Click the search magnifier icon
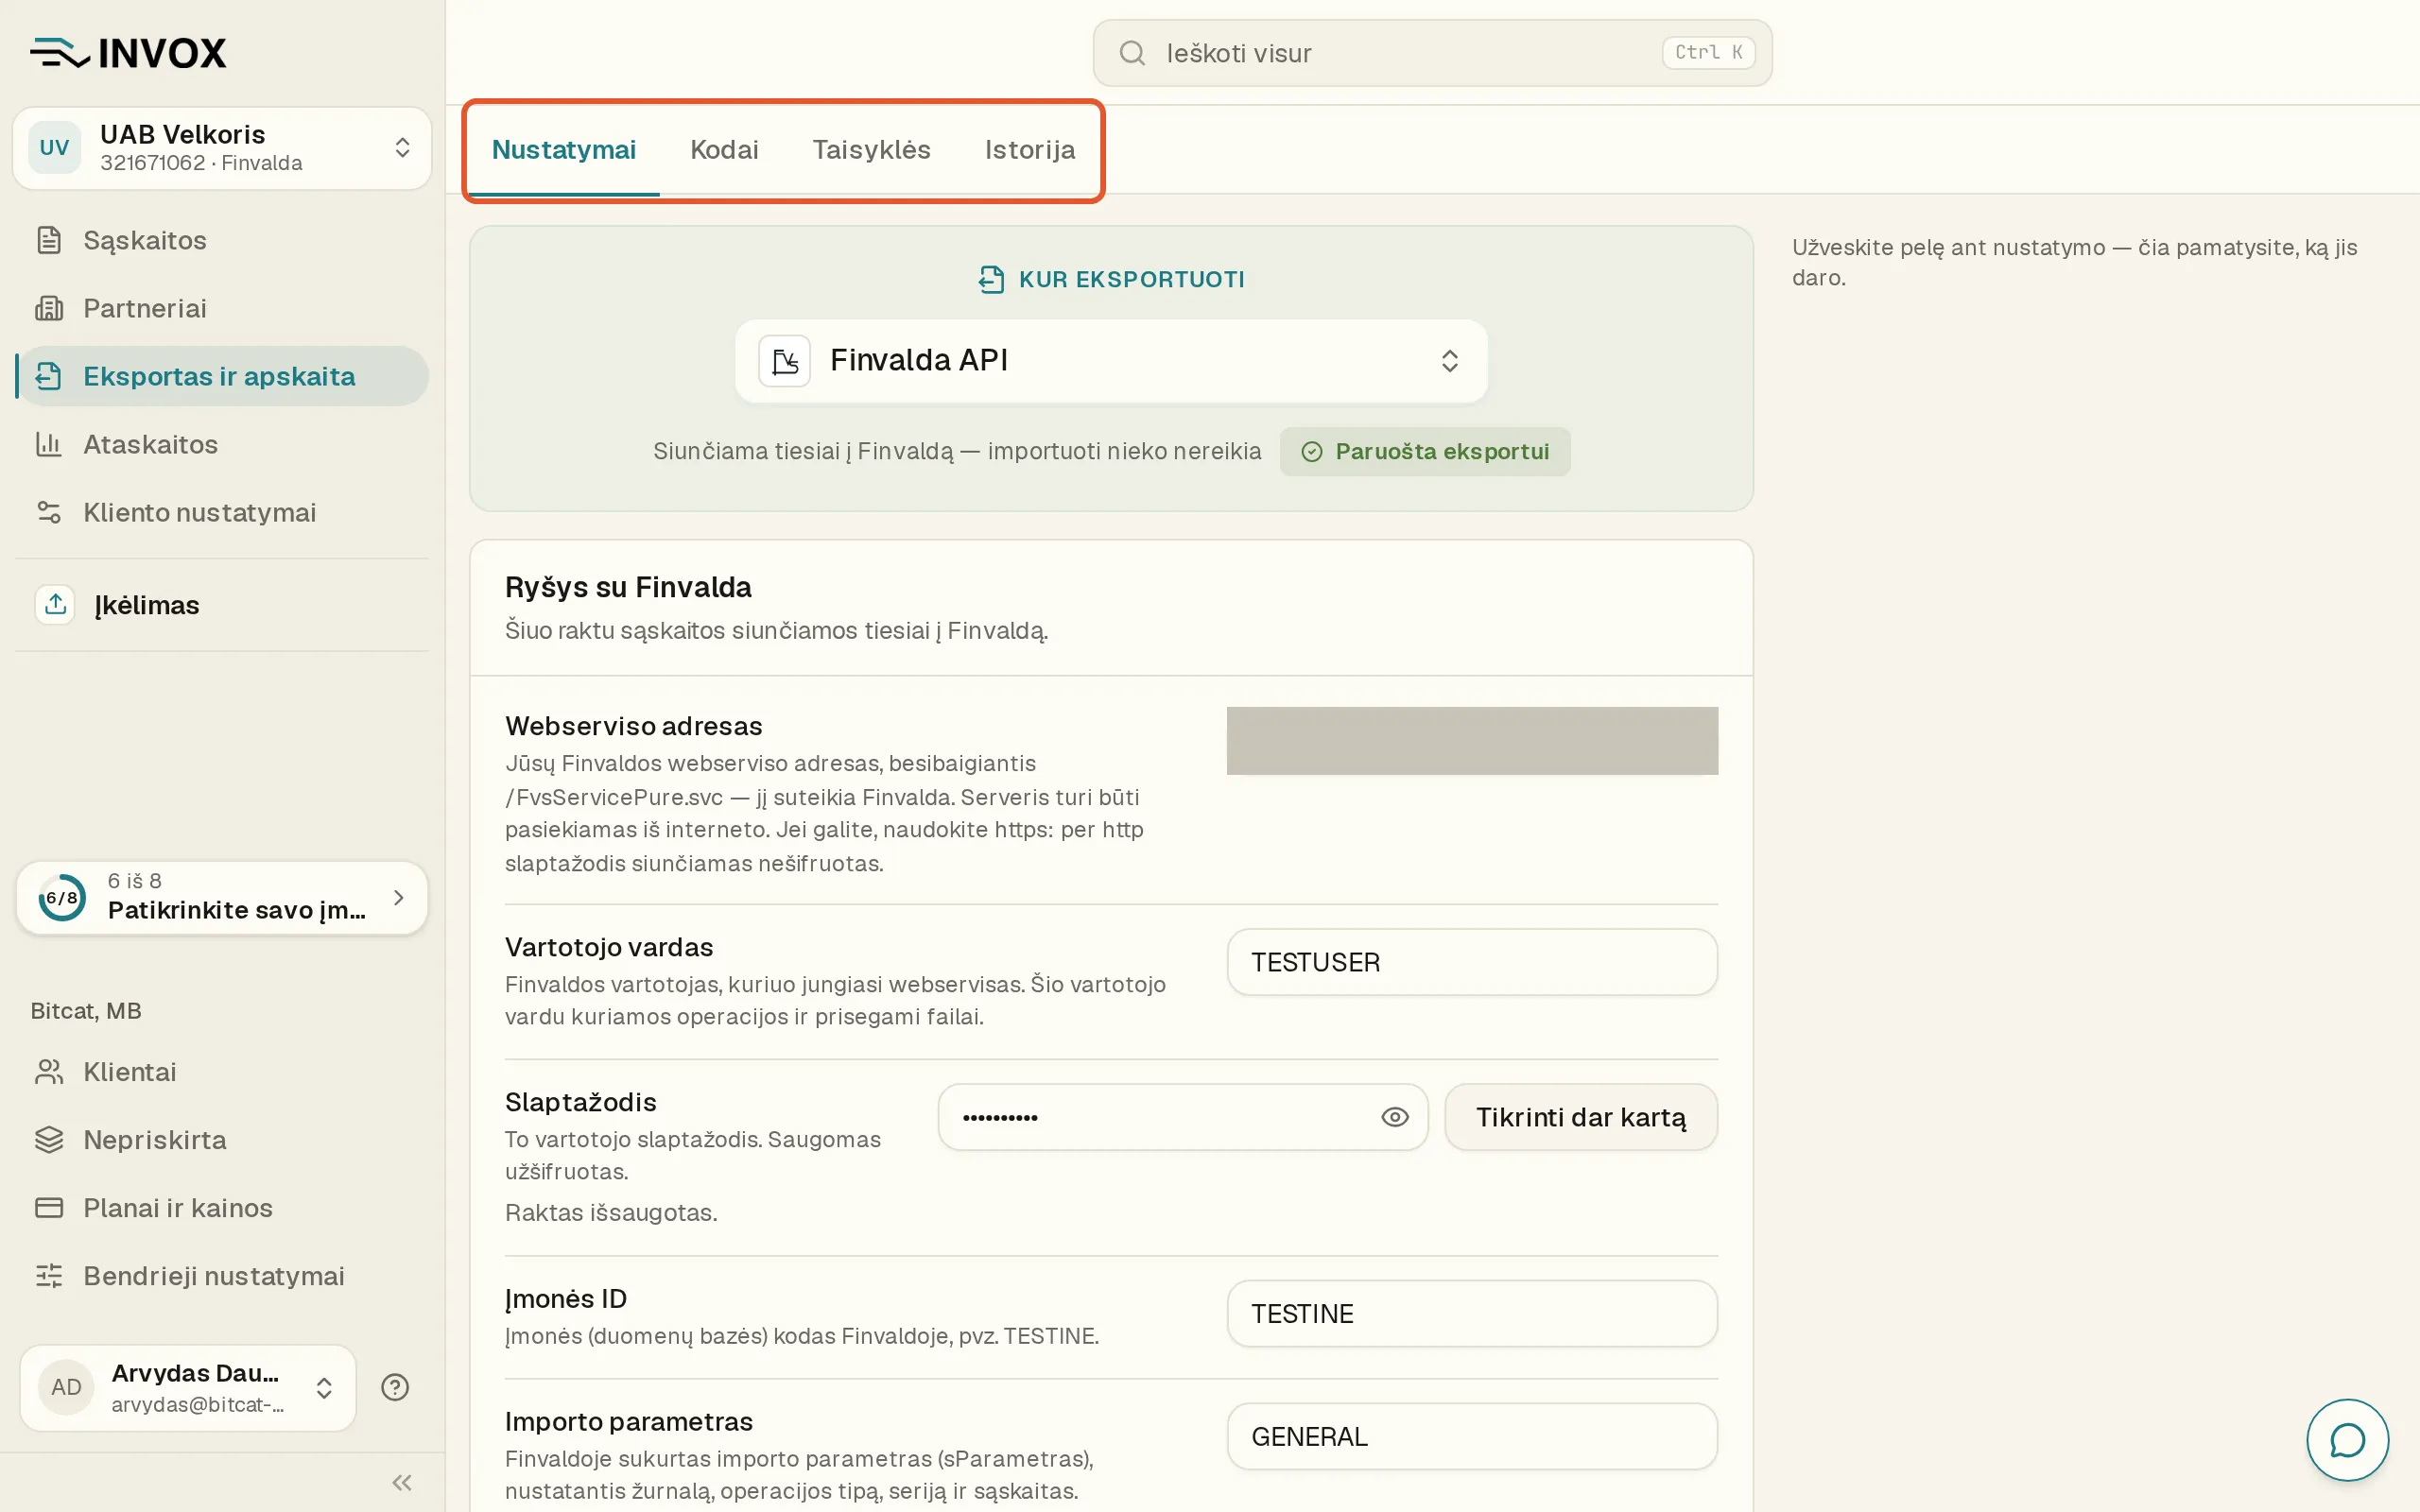This screenshot has width=2420, height=1512. [x=1132, y=53]
